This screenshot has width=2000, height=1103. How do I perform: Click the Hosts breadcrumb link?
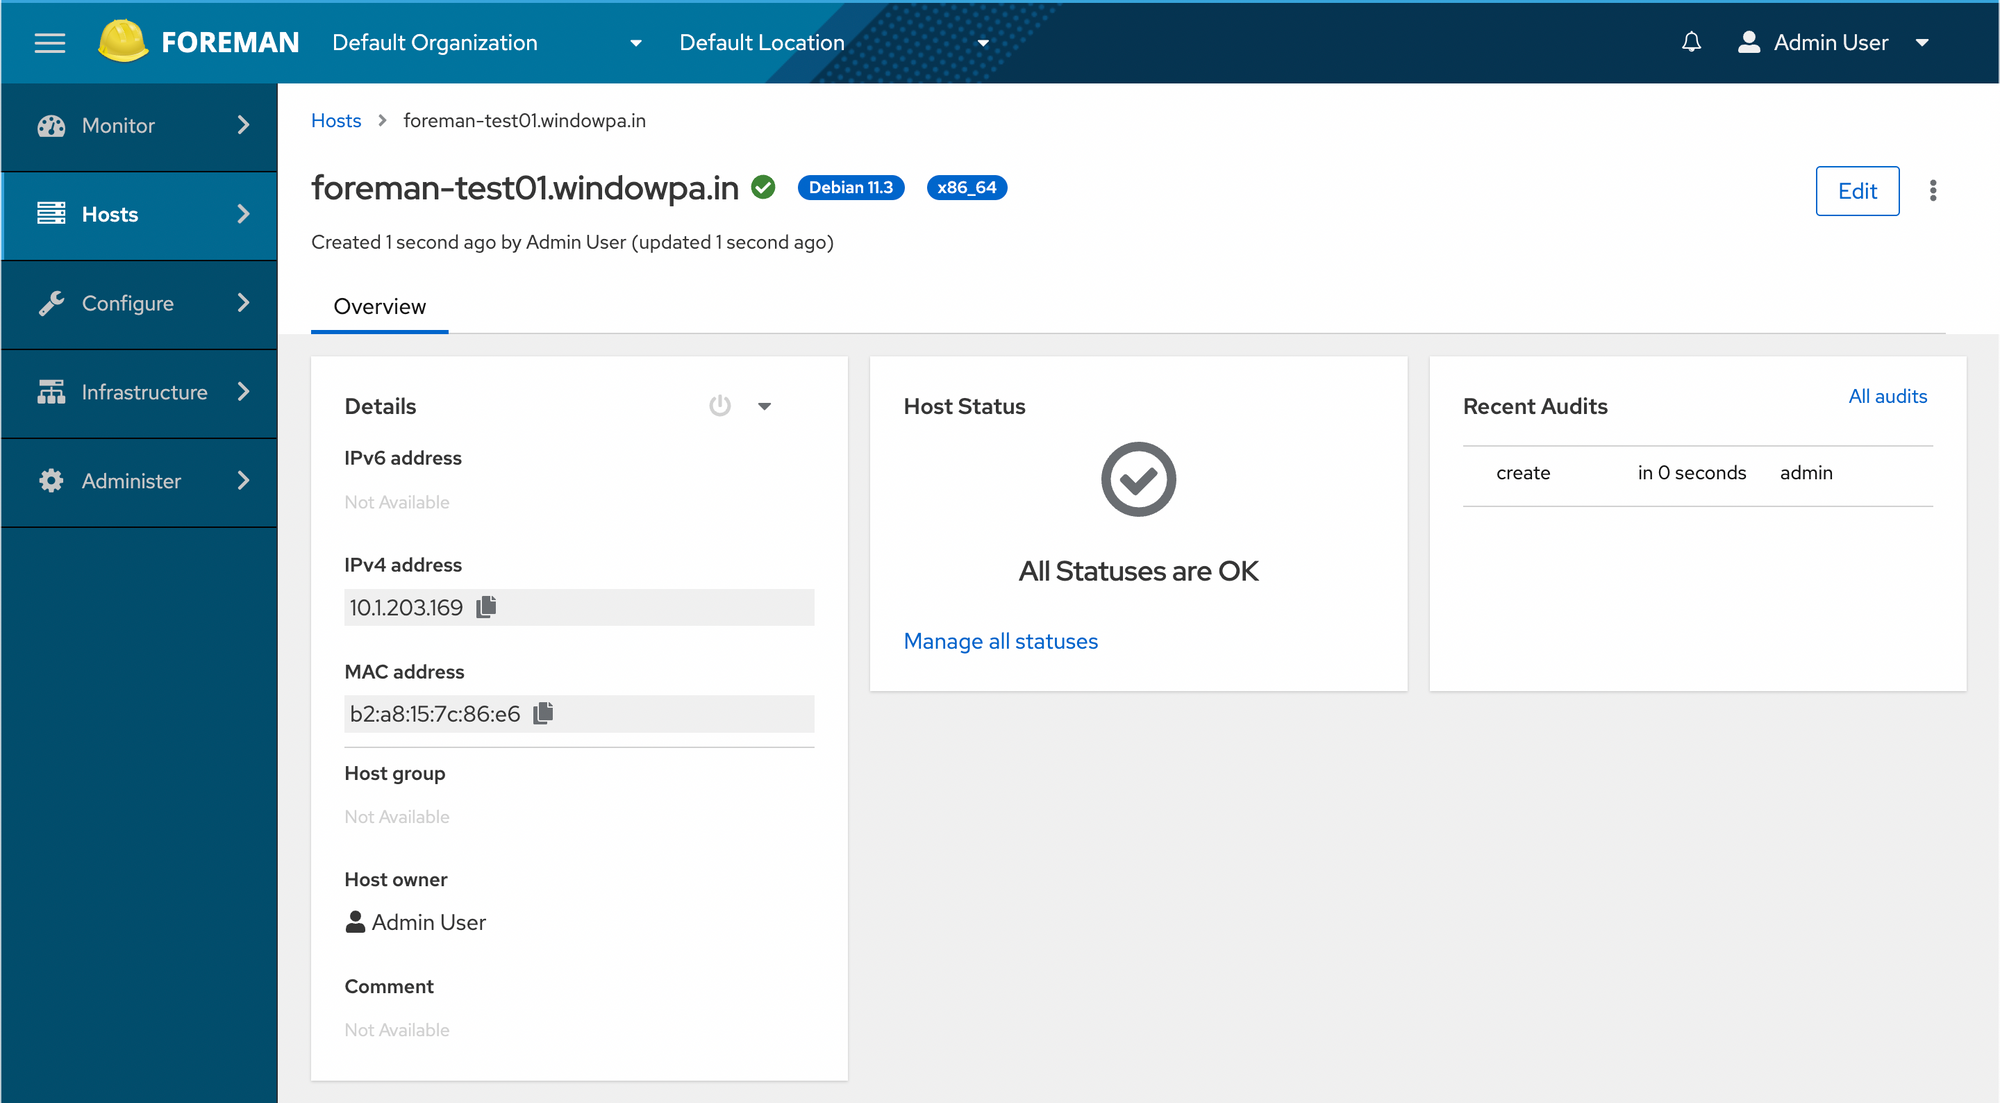pos(336,121)
